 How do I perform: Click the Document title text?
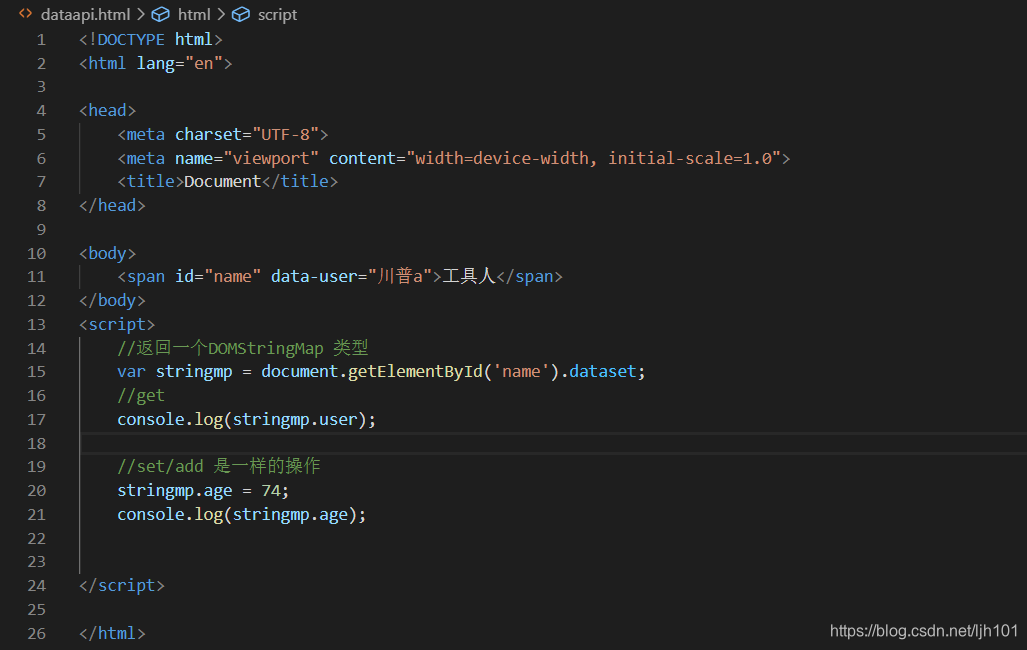(223, 182)
